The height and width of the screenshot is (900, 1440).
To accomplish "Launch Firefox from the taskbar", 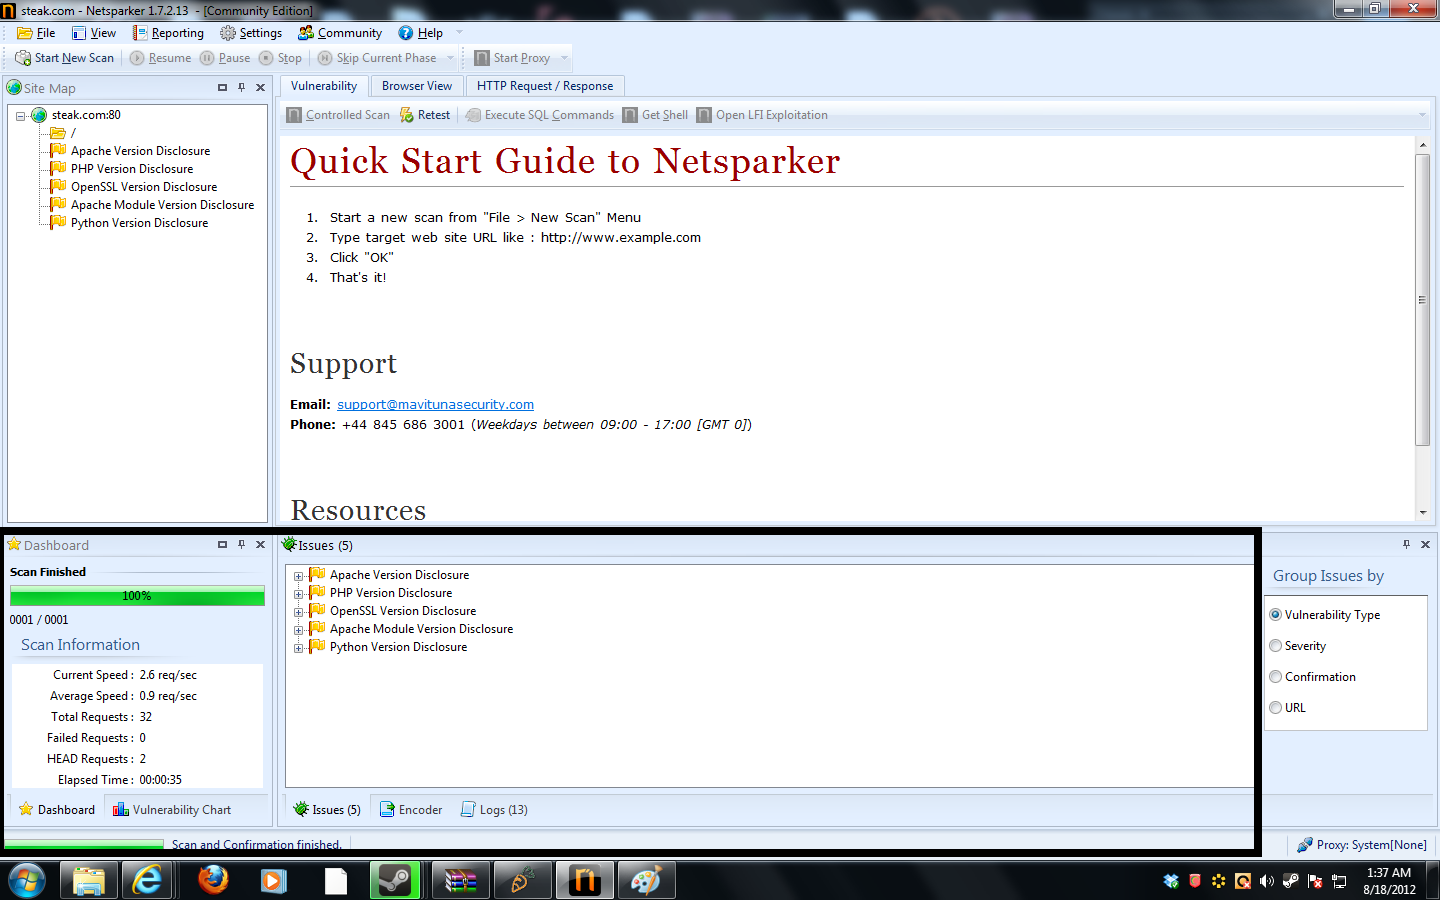I will pos(212,881).
